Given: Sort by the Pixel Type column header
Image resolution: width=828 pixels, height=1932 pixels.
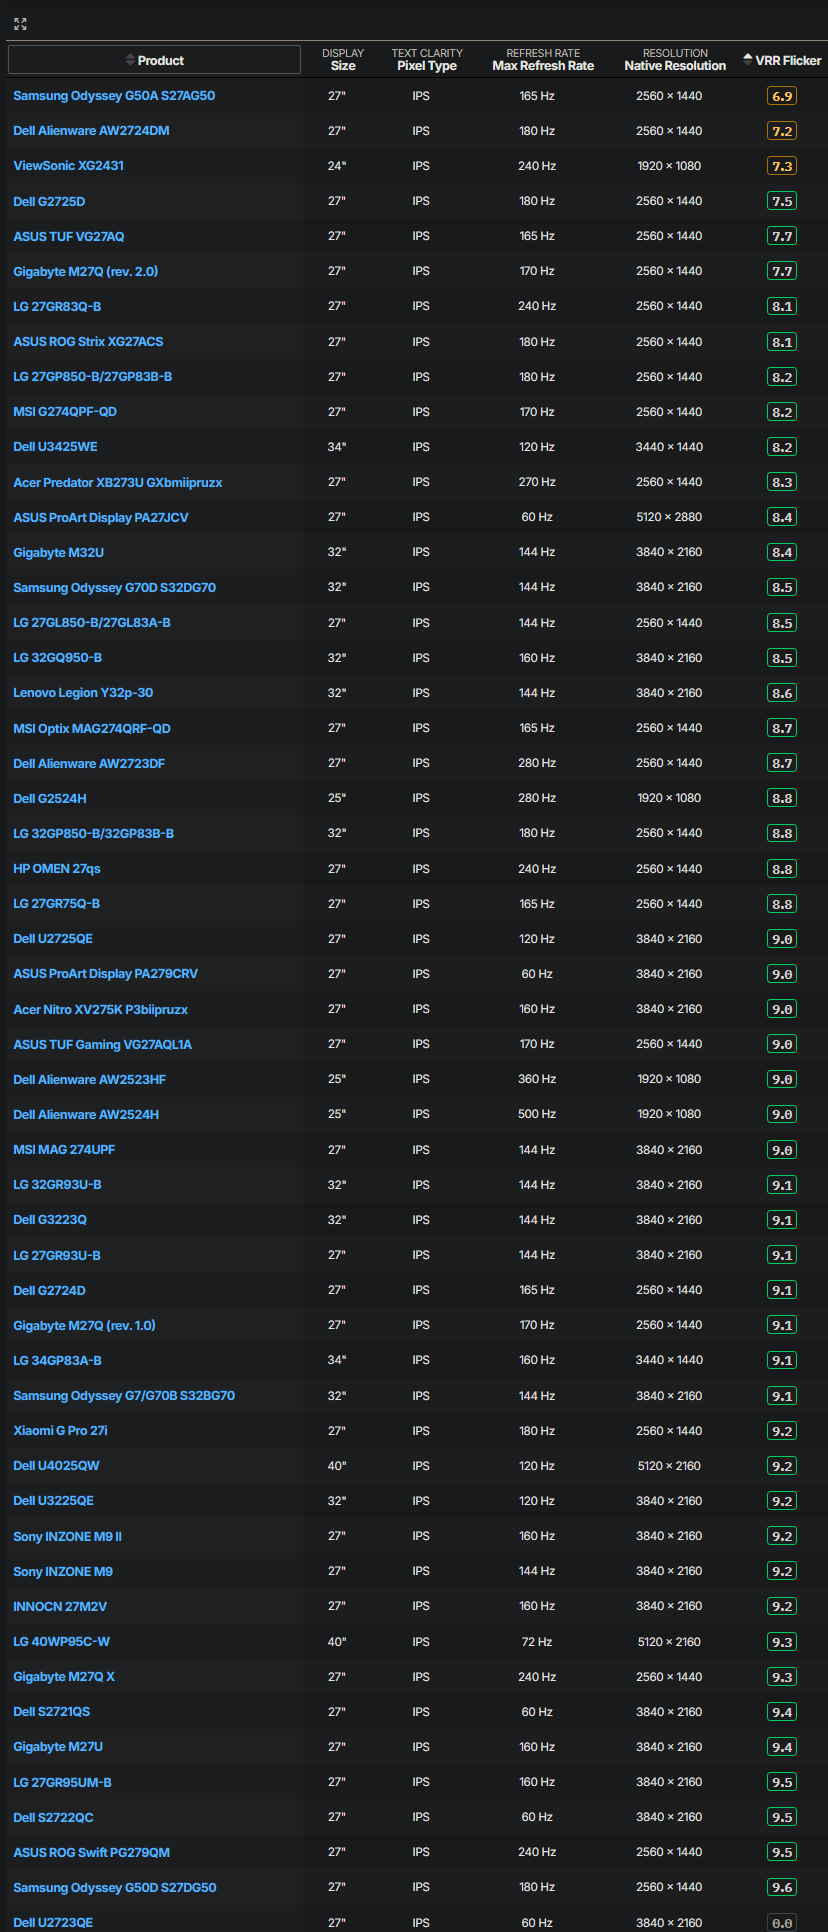Looking at the screenshot, I should point(427,60).
